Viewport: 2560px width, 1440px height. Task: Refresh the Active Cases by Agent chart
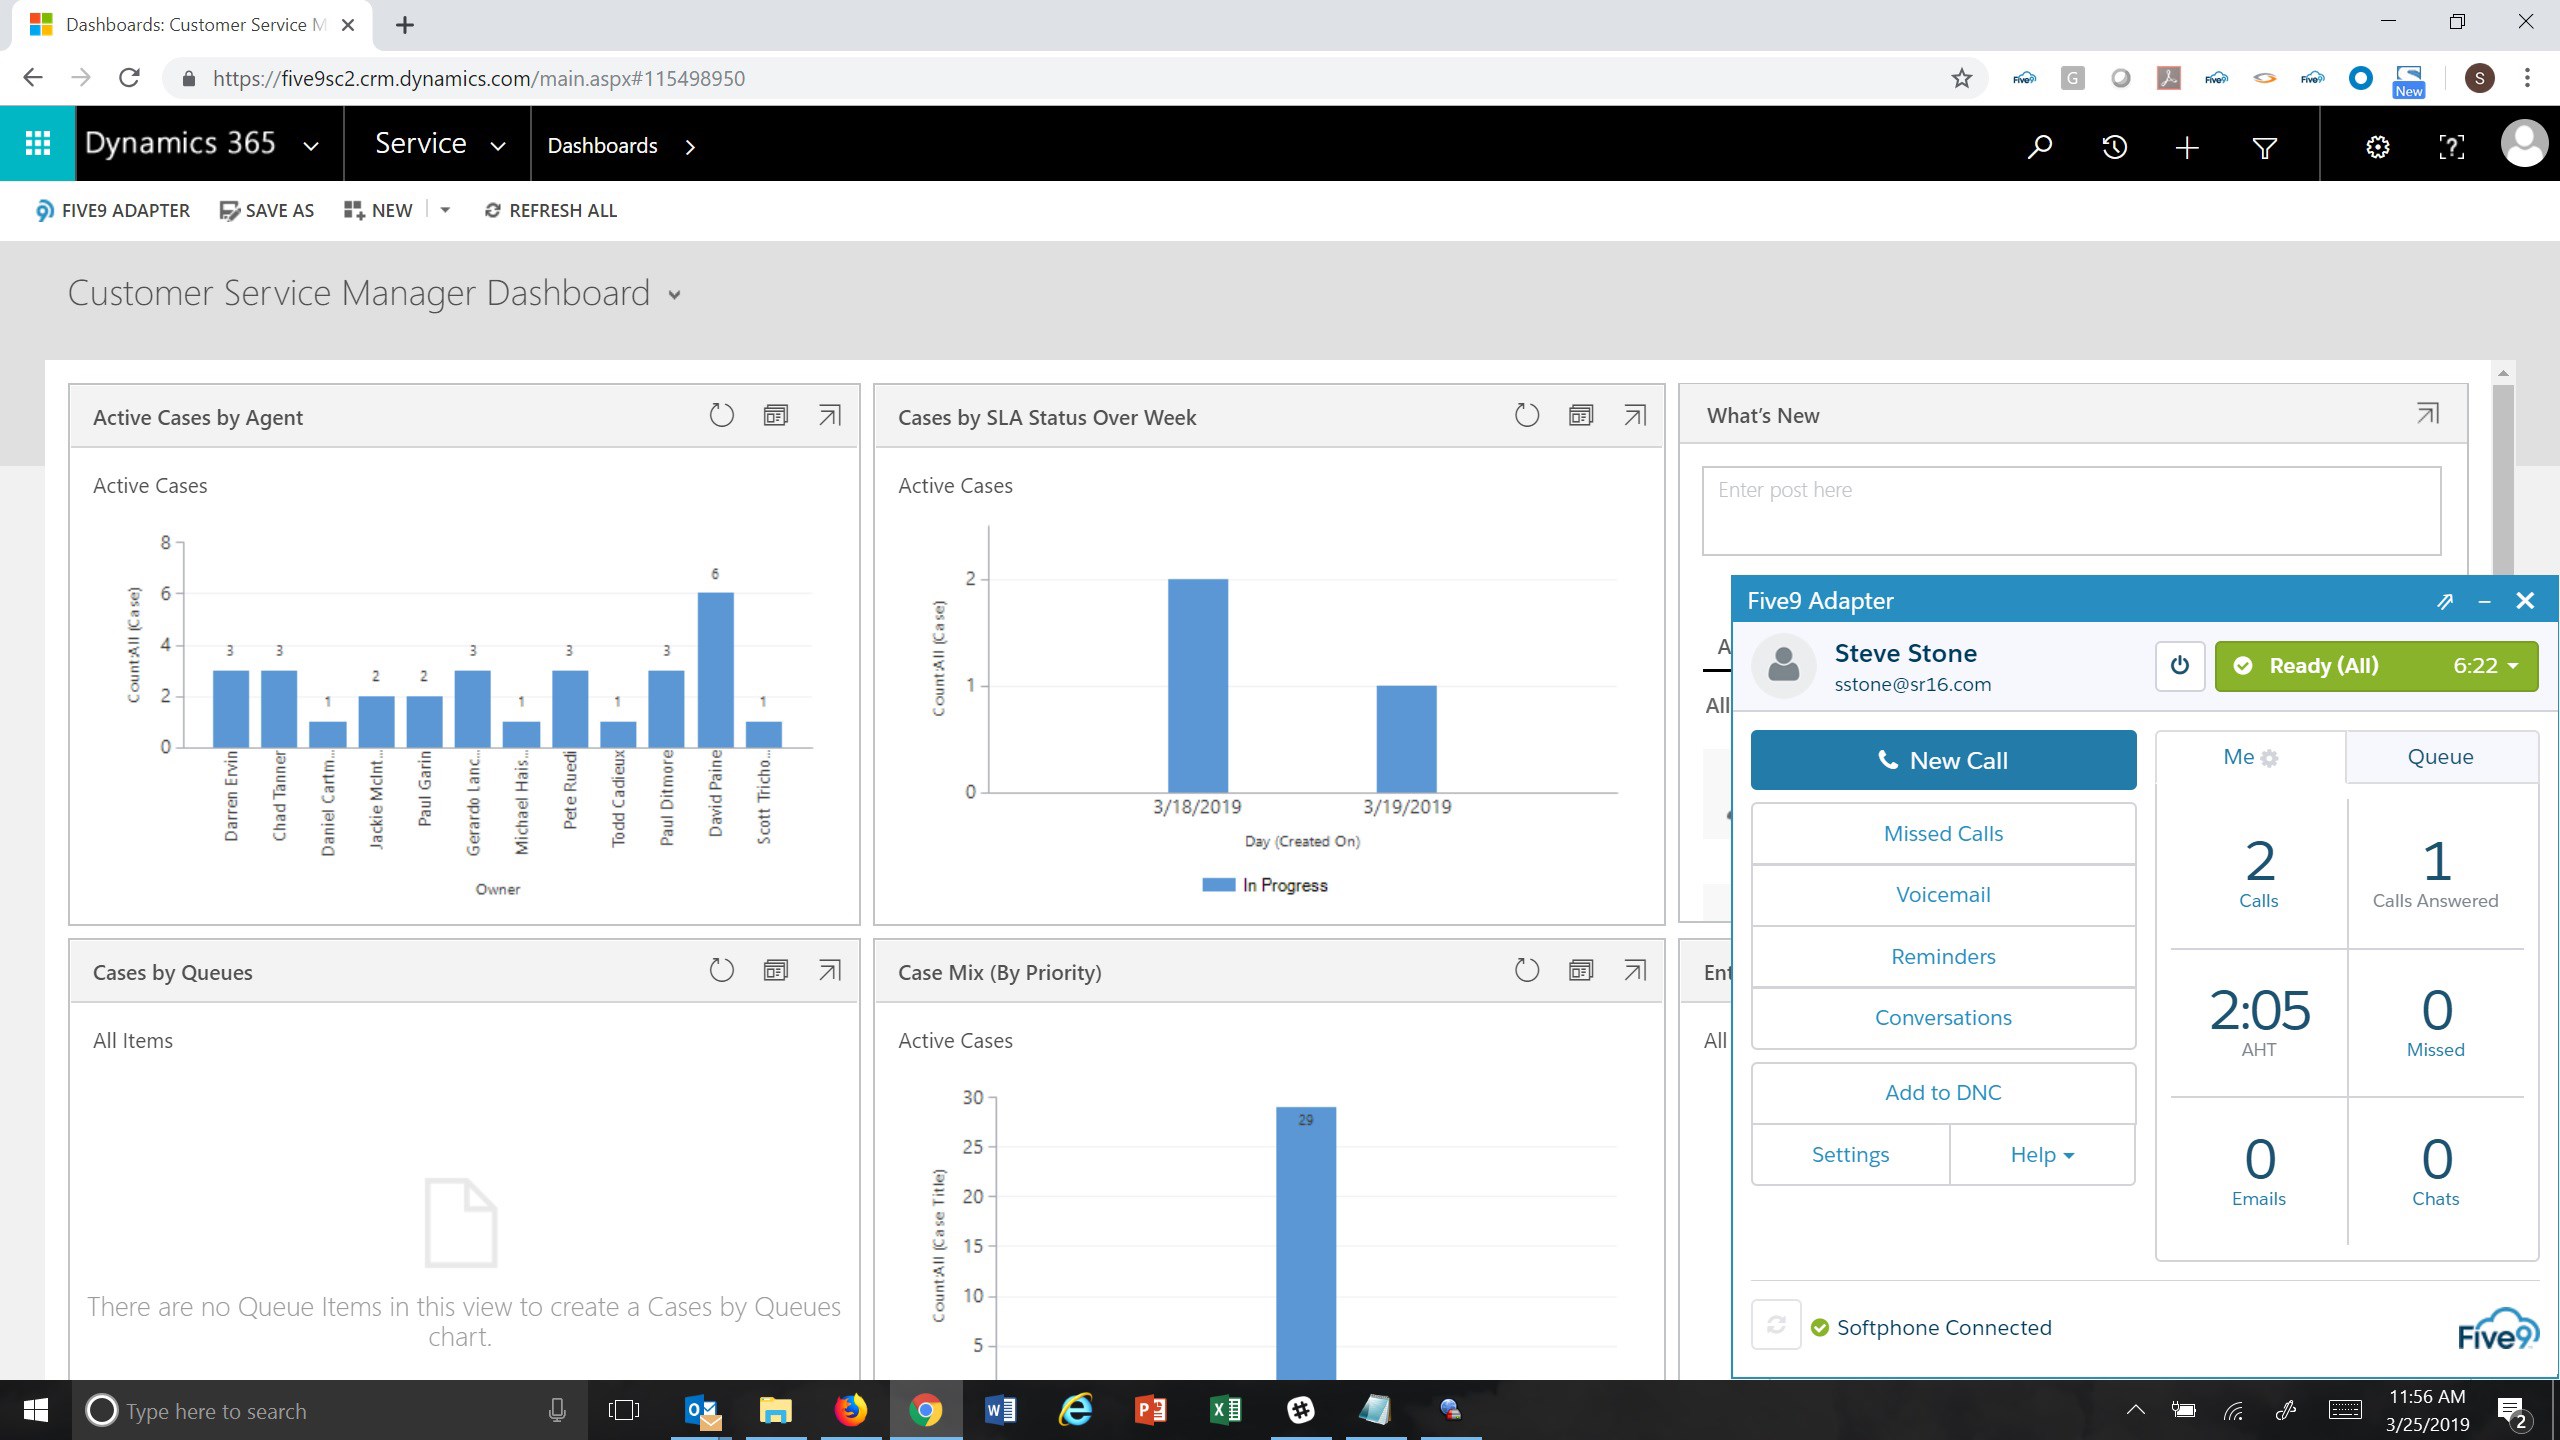721,415
